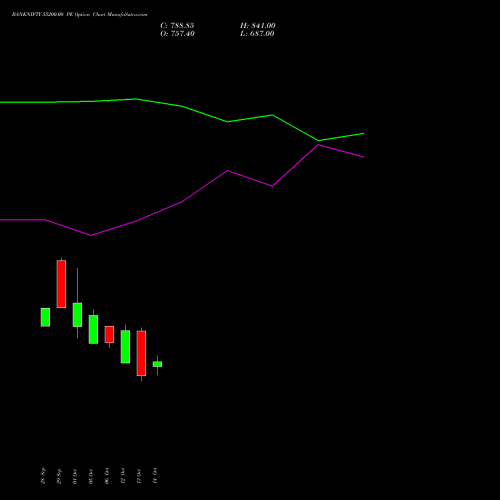Click the small green candle above 14 Oct
The height and width of the screenshot is (500, 500).
coord(157,364)
